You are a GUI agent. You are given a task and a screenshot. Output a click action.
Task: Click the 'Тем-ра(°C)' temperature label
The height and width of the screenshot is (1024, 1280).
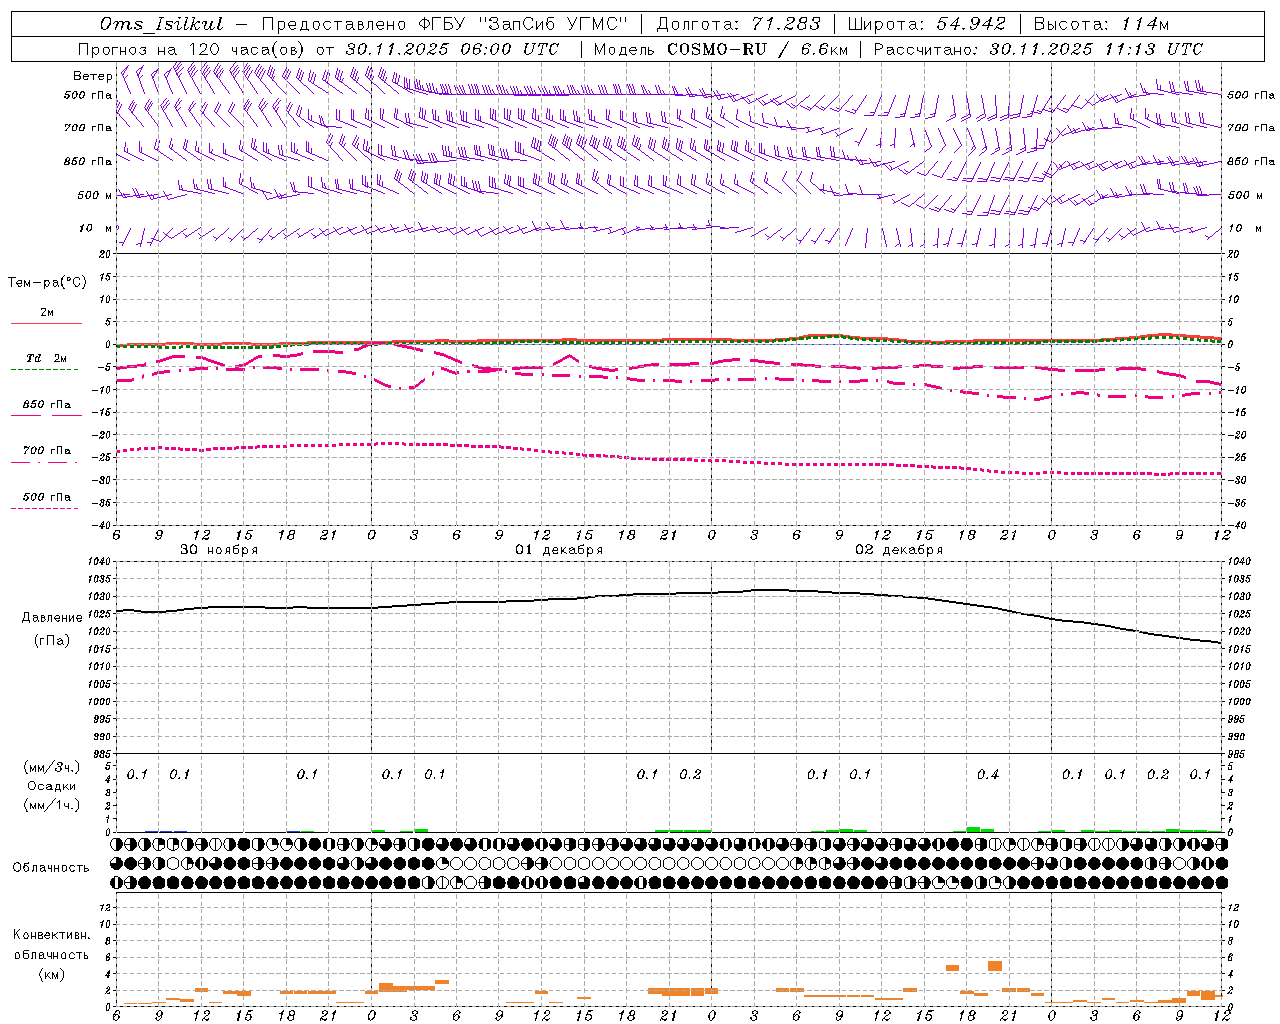pos(47,283)
